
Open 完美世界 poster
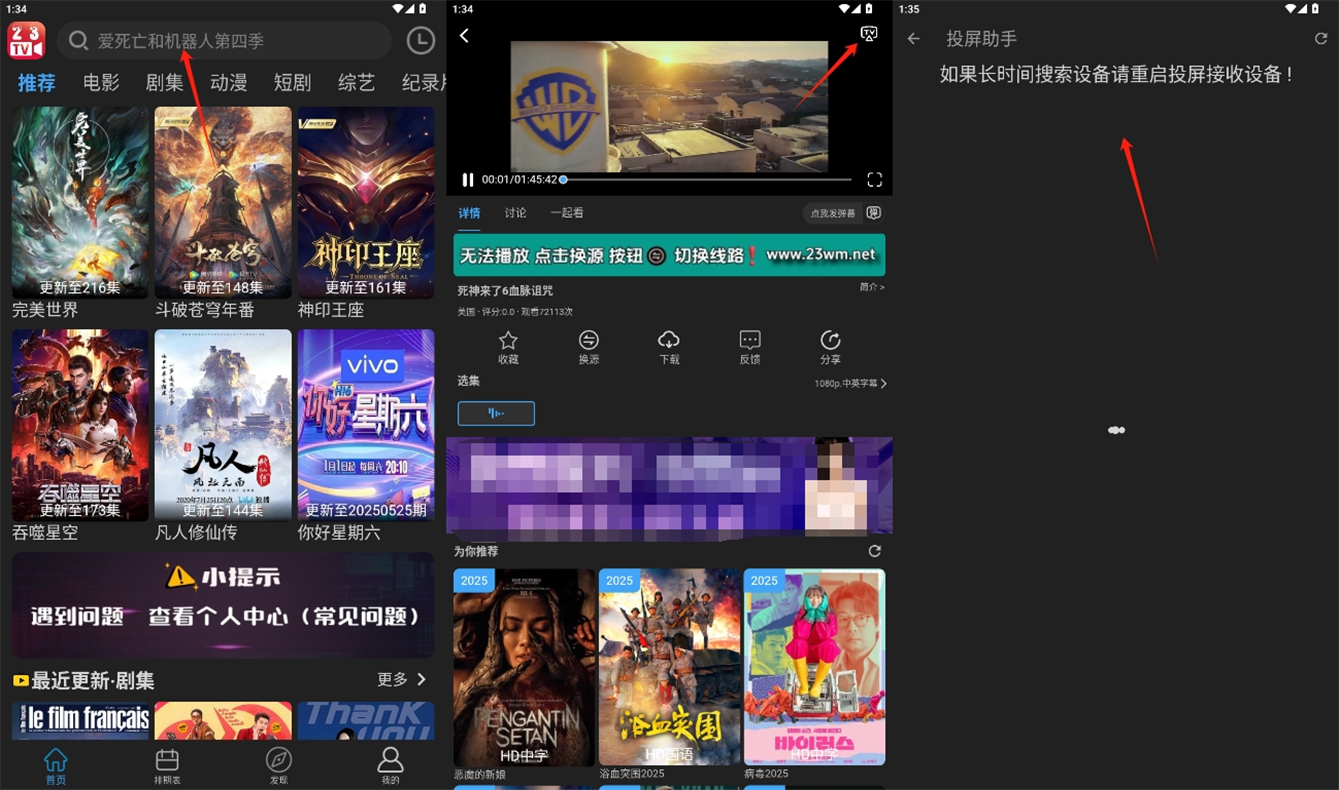[x=80, y=202]
